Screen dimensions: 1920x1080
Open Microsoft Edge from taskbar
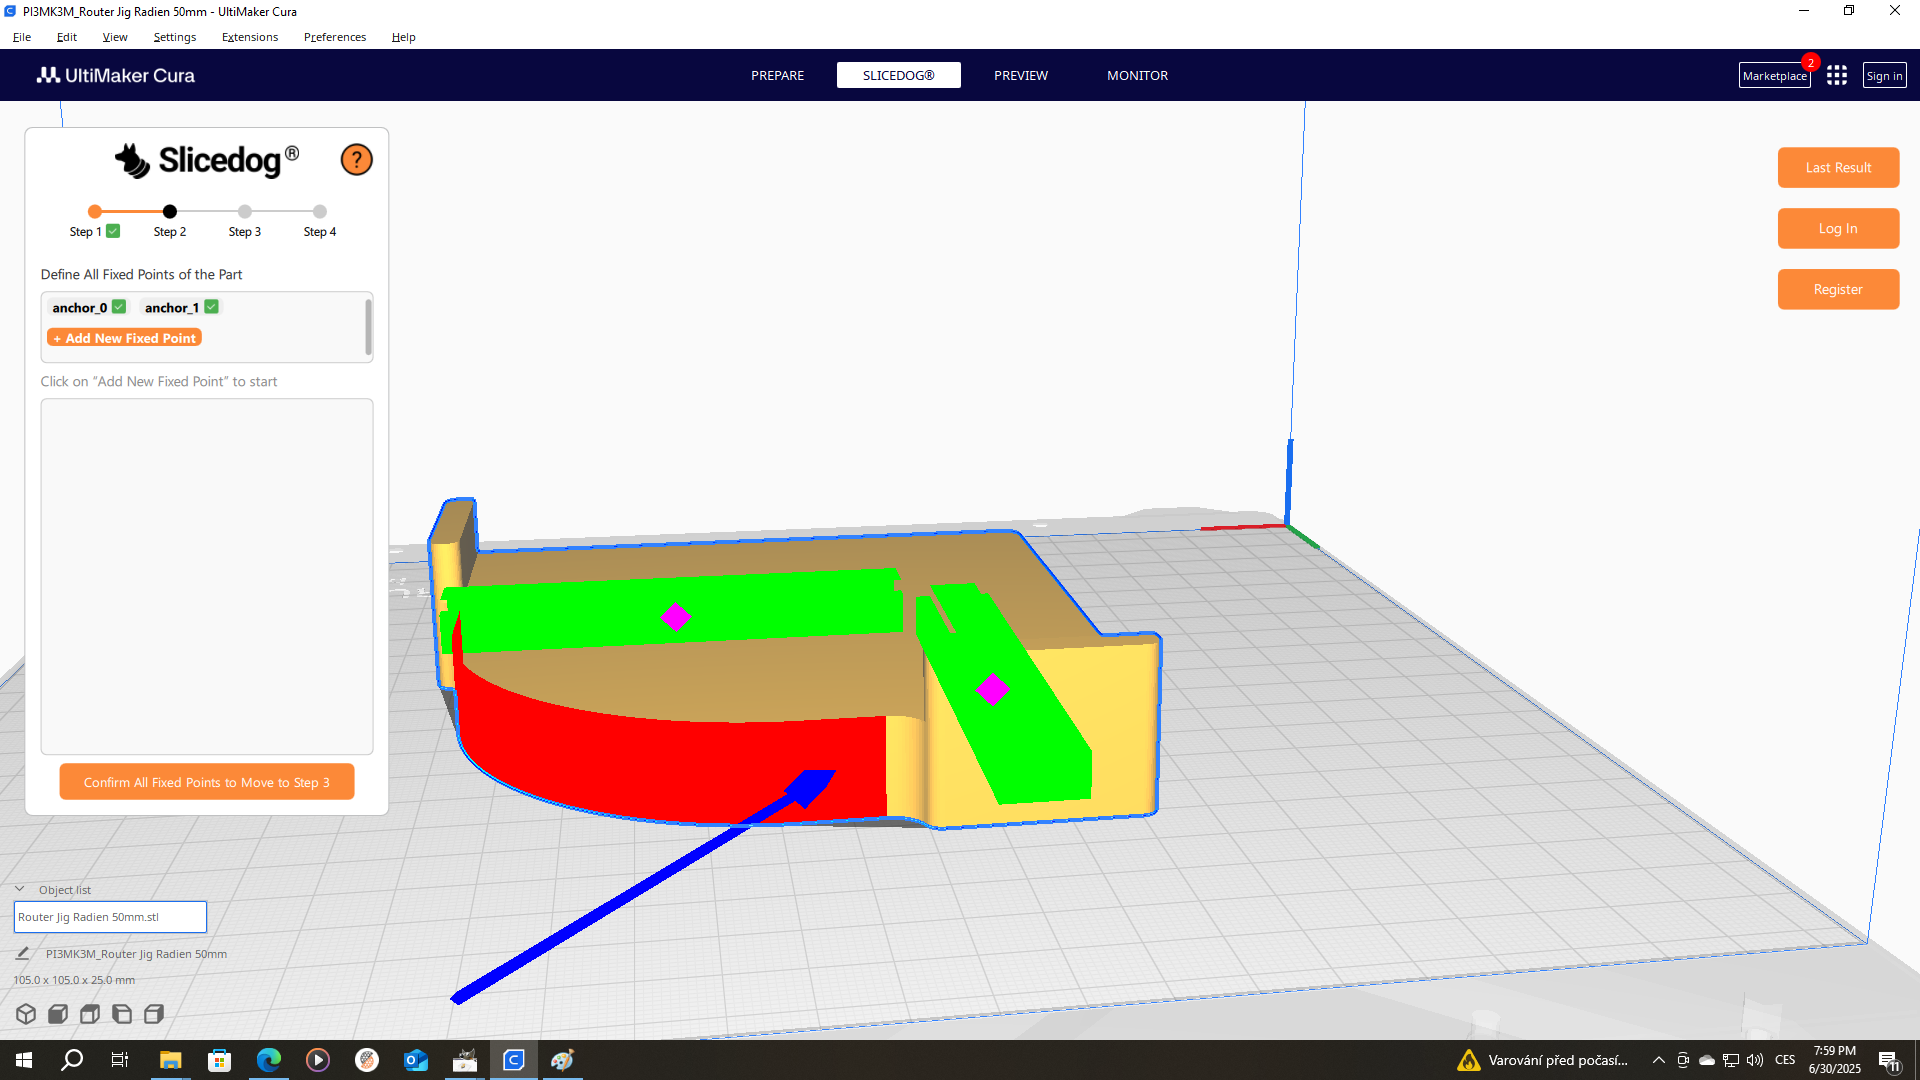tap(269, 1060)
